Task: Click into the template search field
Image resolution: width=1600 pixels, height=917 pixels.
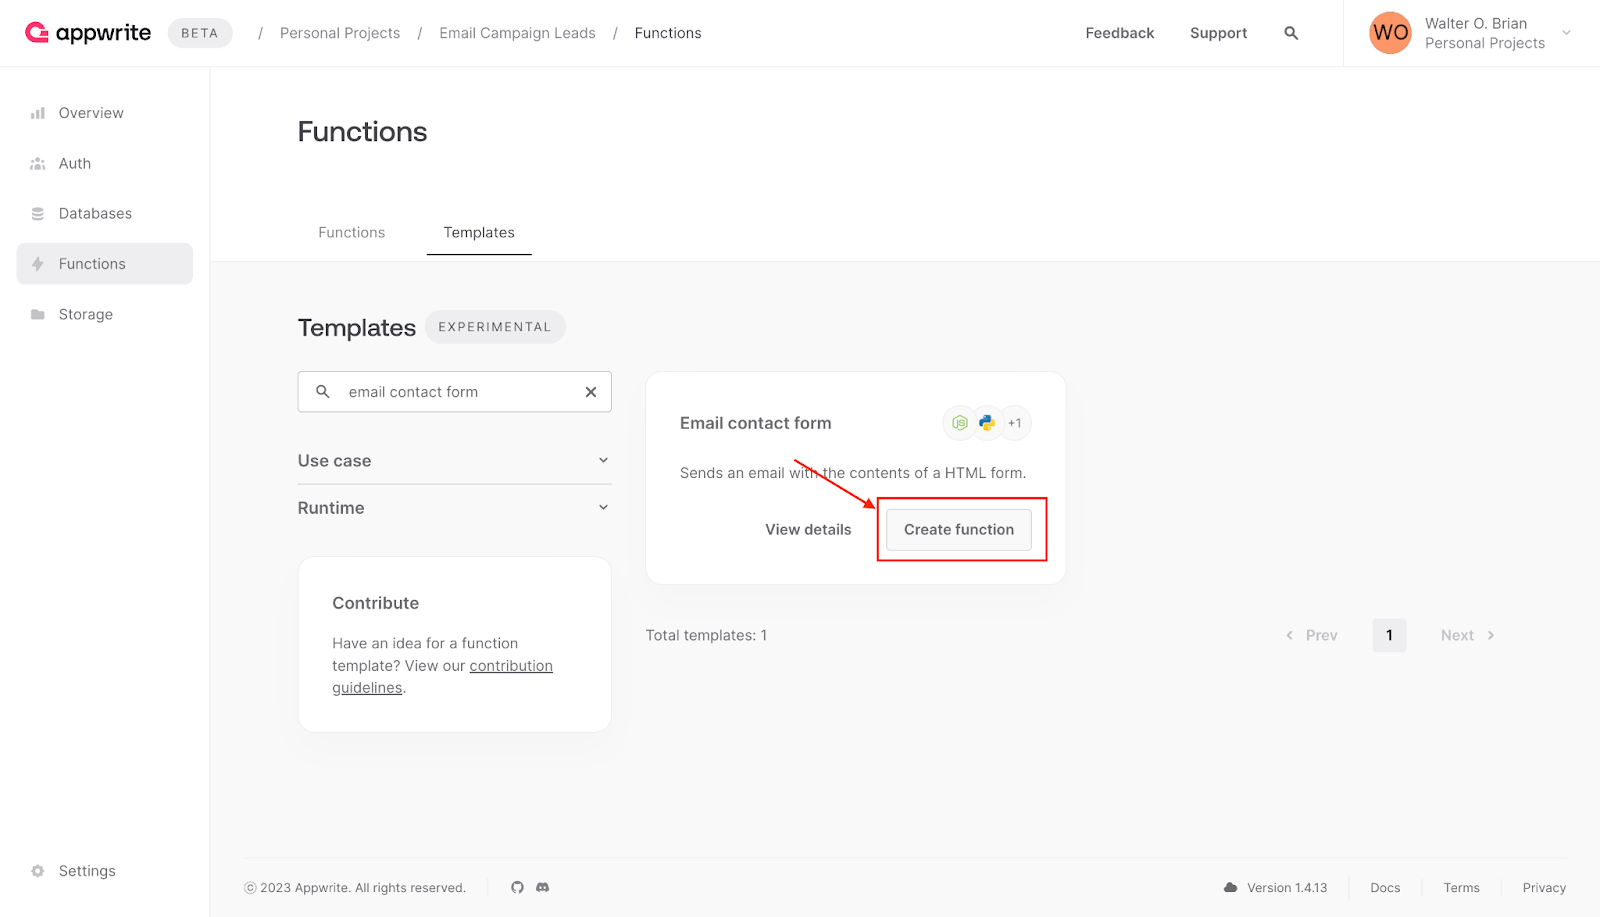Action: 454,392
